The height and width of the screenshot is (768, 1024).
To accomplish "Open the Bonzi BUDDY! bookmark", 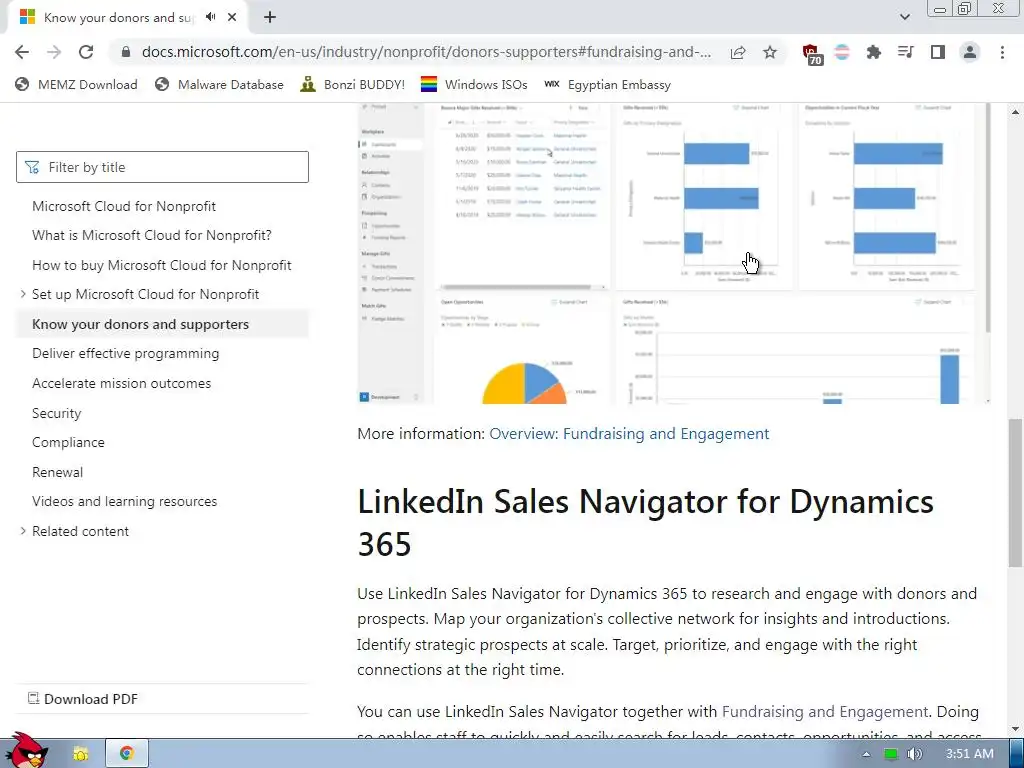I will pyautogui.click(x=353, y=84).
